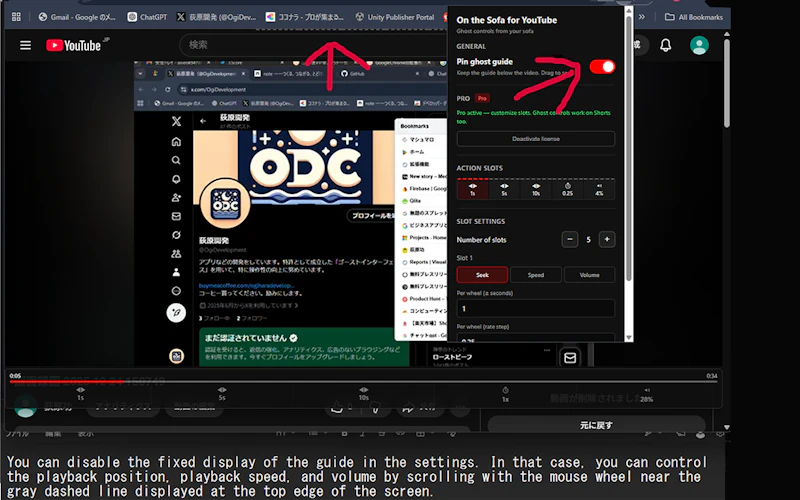Click the Deactivate license button

click(536, 139)
